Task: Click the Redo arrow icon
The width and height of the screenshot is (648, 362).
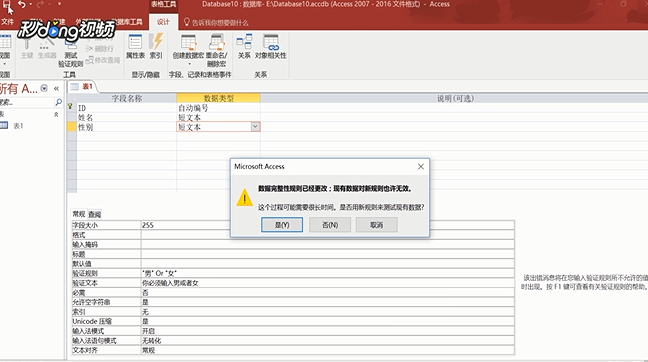Action: [x=40, y=4]
